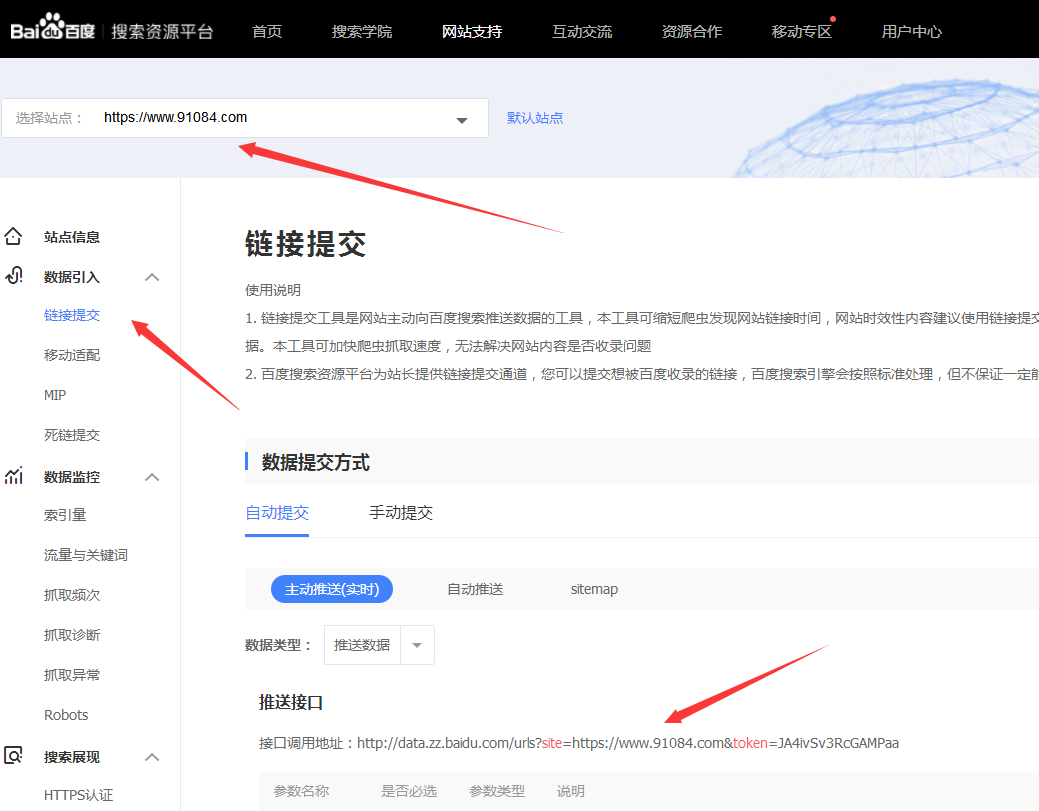Image resolution: width=1039 pixels, height=811 pixels.
Task: Click the 数据引入 link icon in sidebar
Action: click(14, 277)
